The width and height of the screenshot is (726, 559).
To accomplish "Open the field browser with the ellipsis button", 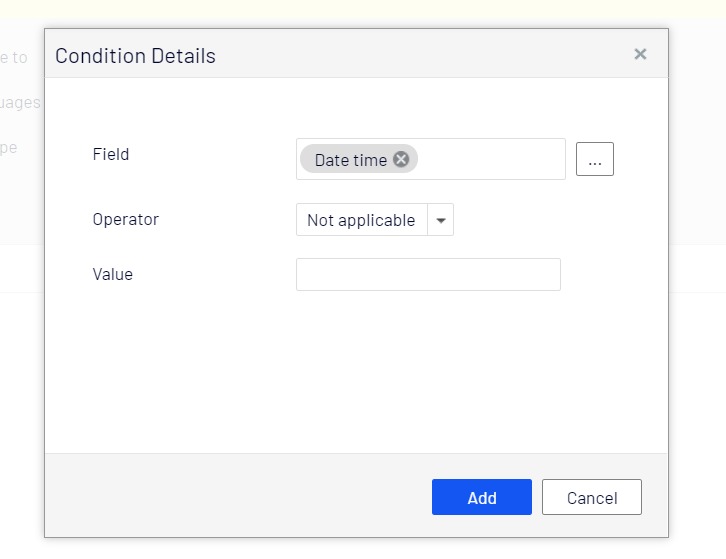I will tap(594, 160).
